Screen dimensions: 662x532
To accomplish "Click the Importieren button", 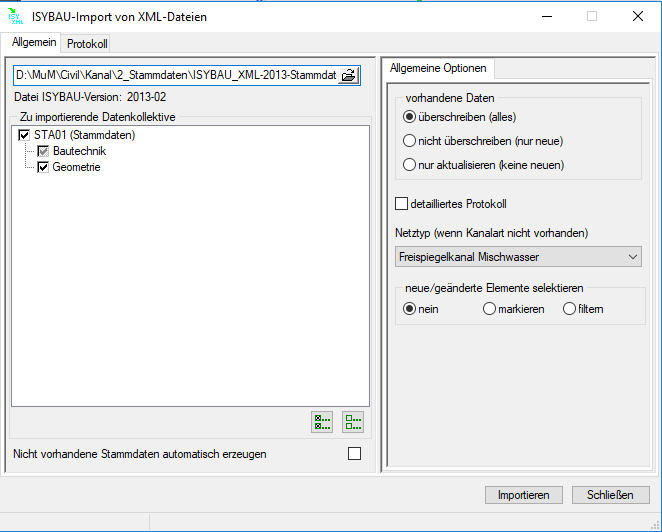I will [523, 495].
